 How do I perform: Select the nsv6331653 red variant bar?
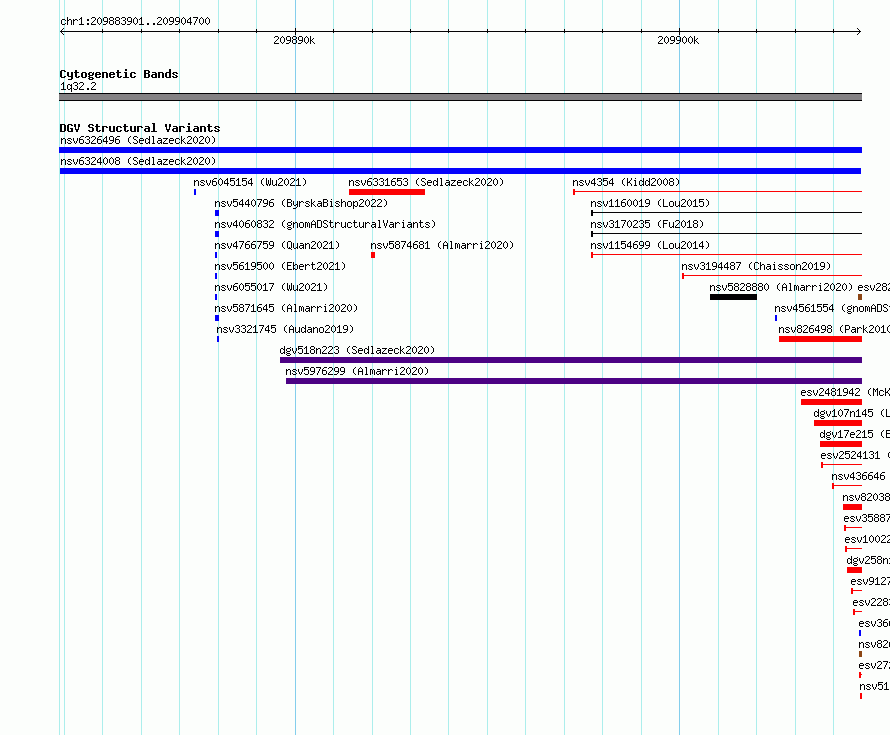point(387,192)
